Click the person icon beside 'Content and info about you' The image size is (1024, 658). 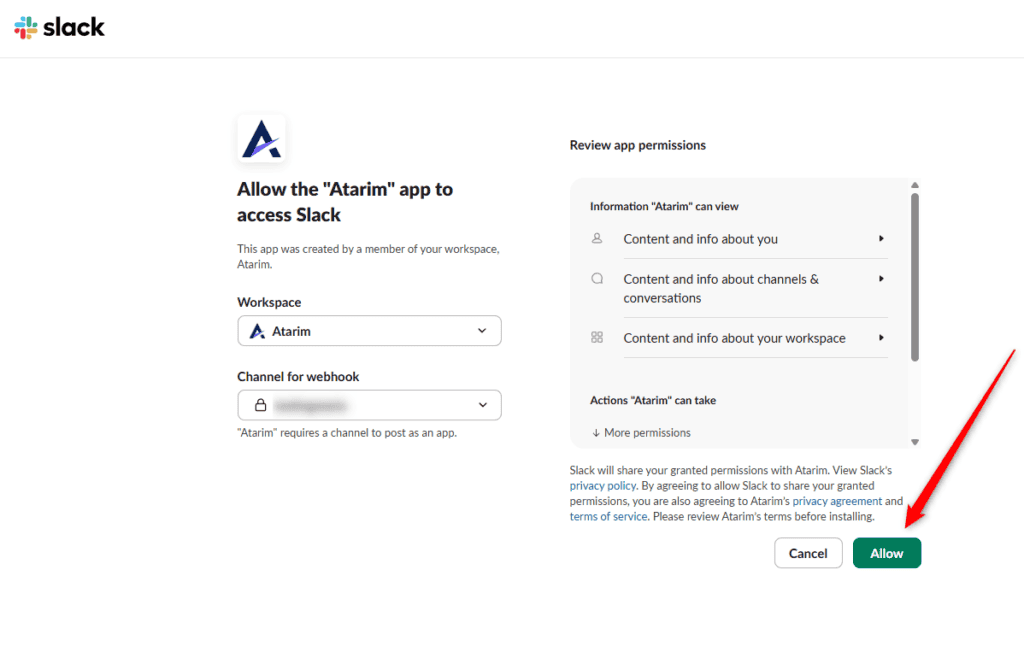597,239
